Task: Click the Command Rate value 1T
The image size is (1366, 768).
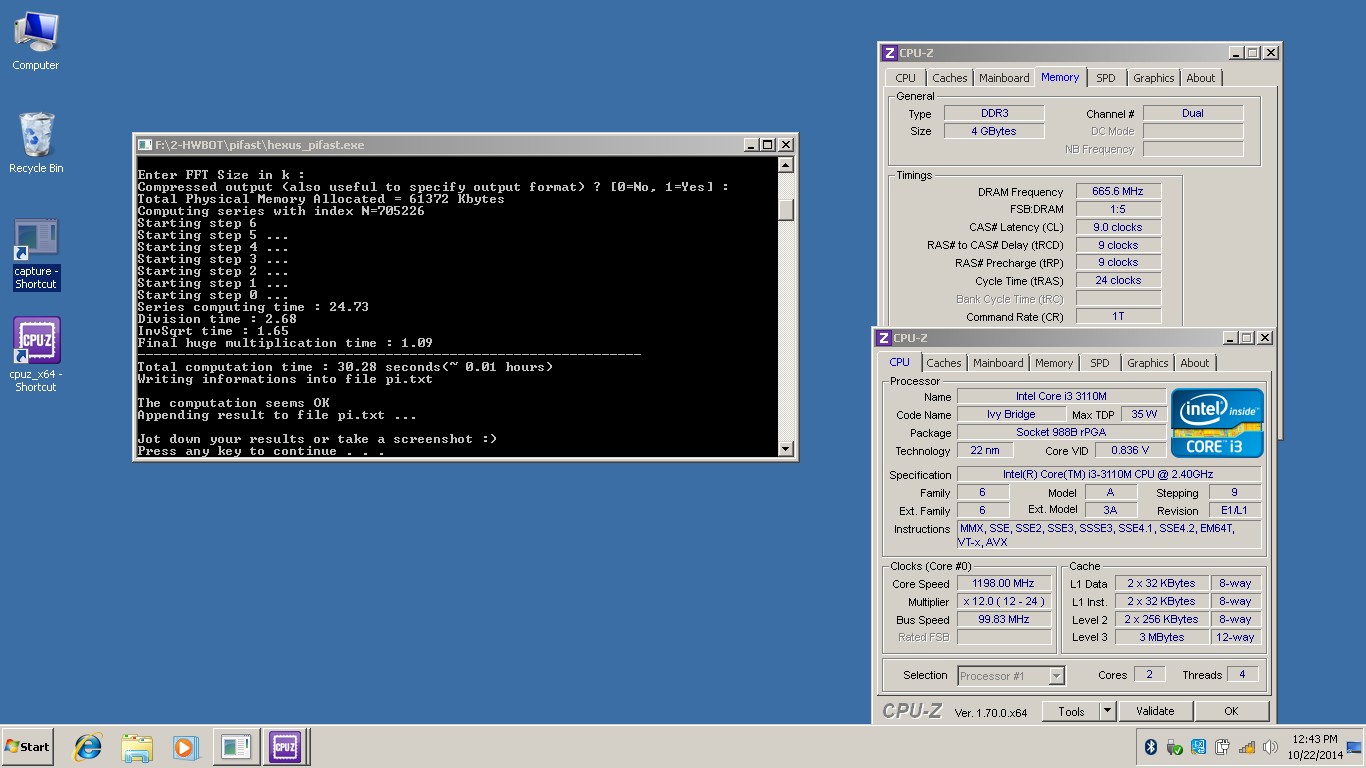Action: [1118, 316]
